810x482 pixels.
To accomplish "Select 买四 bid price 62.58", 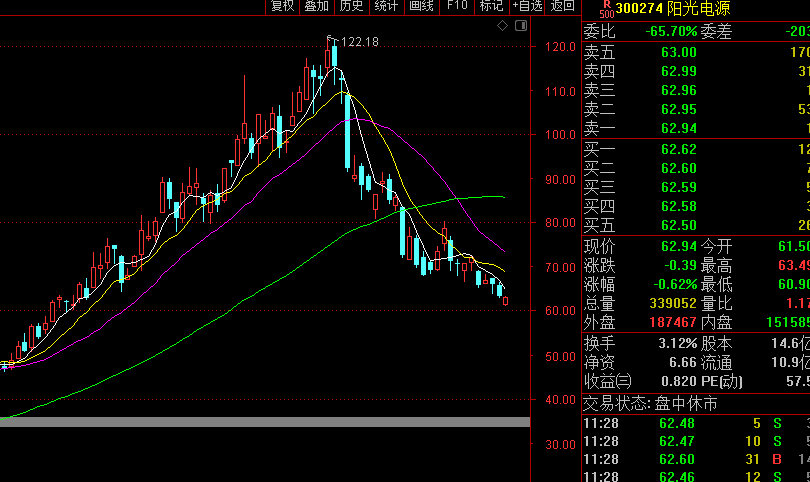I will click(679, 206).
